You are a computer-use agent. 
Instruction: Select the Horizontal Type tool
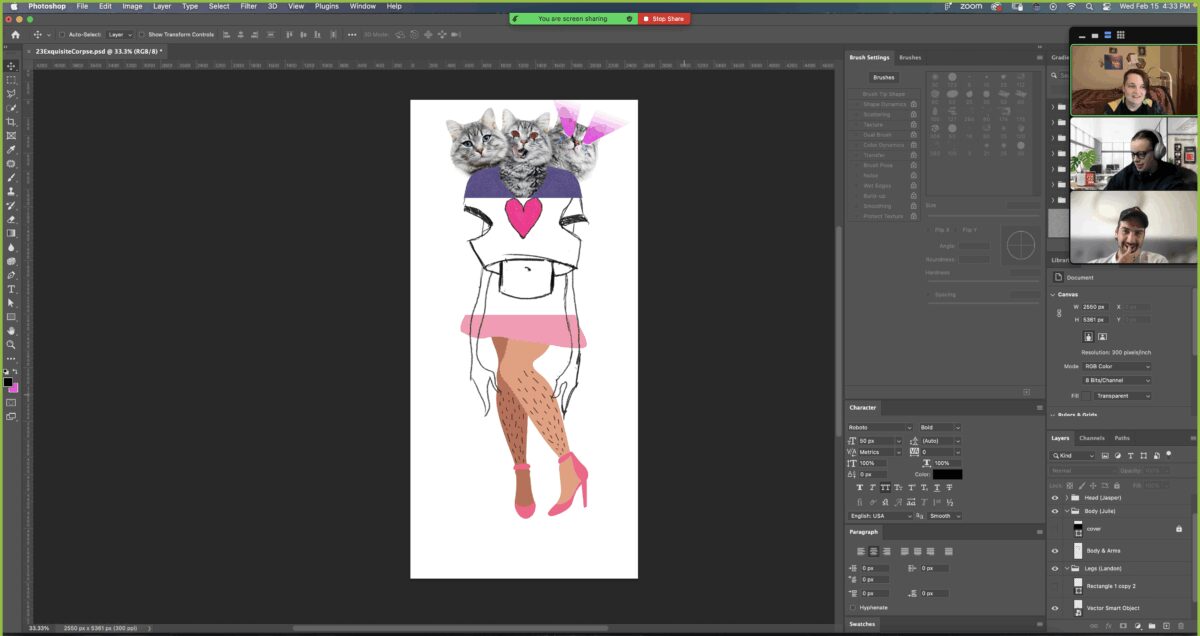coord(11,289)
